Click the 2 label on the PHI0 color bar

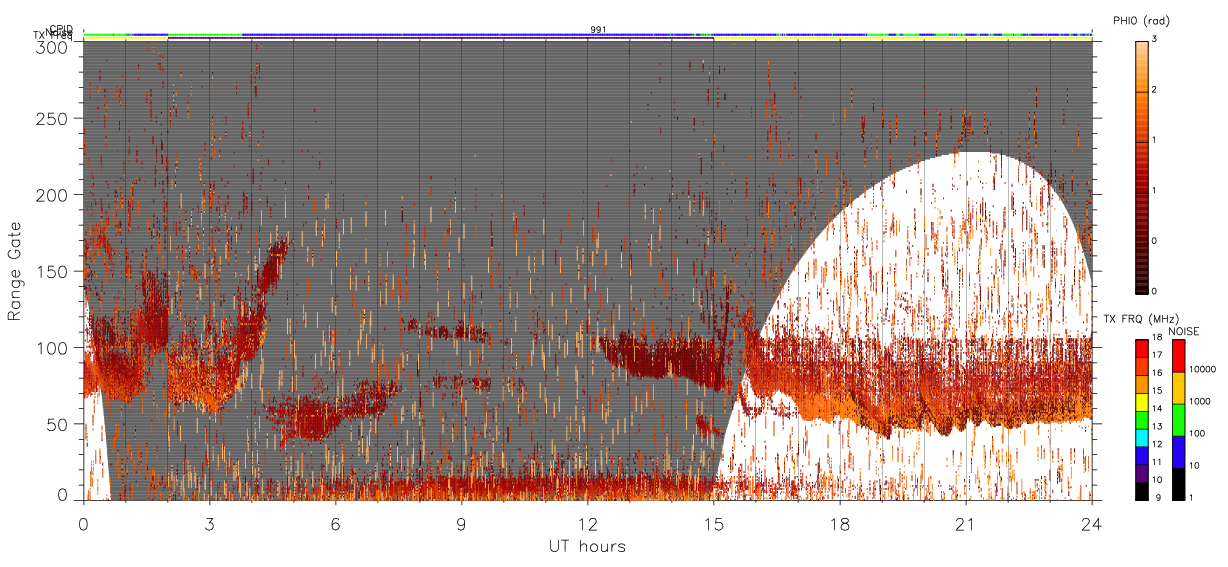pos(1154,90)
